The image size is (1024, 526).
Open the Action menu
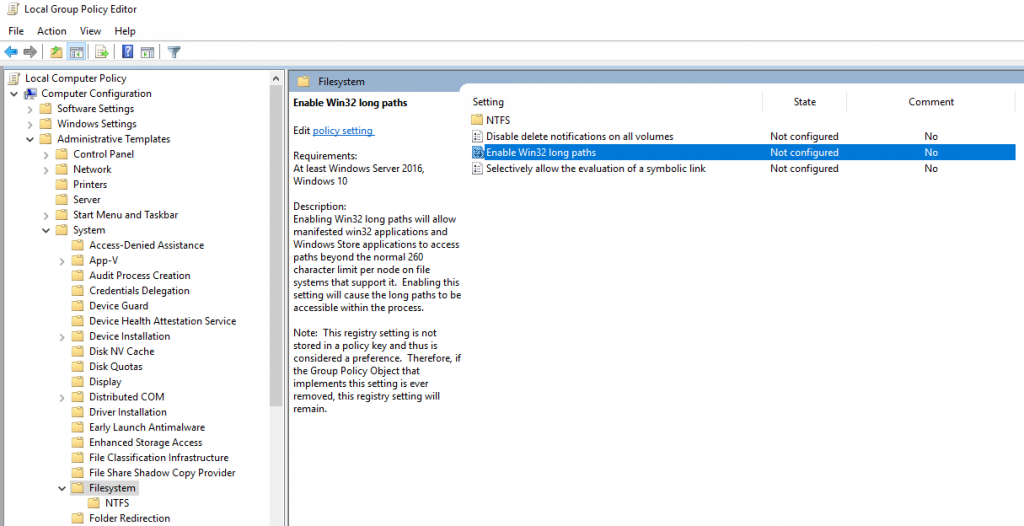pos(51,31)
